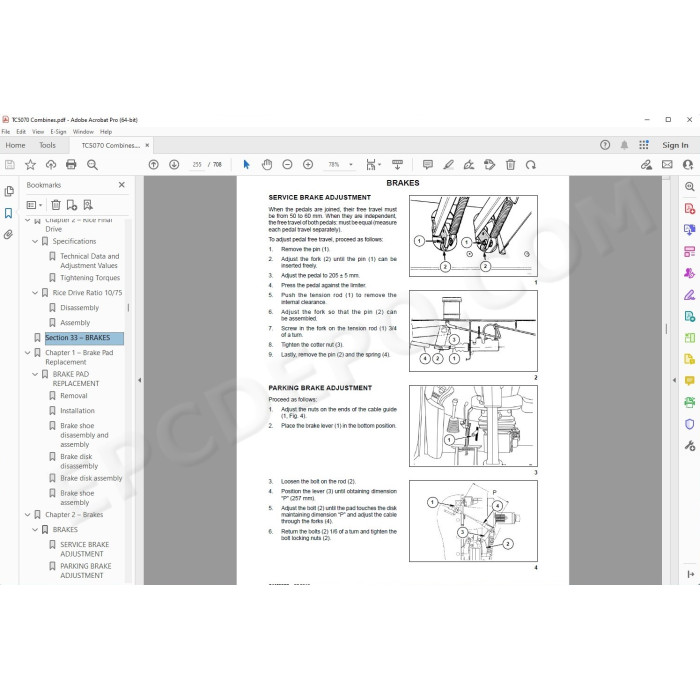Open the Attachments paperclip panel
Image resolution: width=700 pixels, height=700 pixels.
coord(8,235)
